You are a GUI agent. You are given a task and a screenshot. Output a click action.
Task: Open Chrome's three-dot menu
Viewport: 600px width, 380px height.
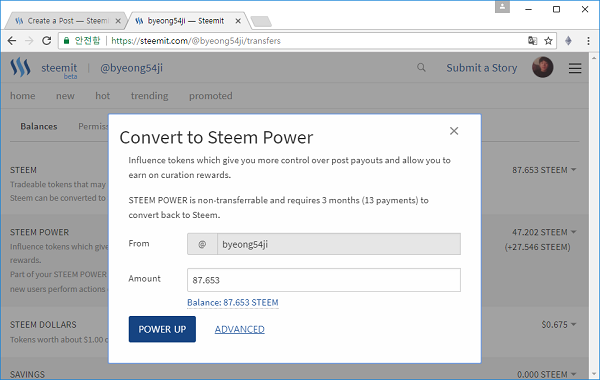[588, 41]
